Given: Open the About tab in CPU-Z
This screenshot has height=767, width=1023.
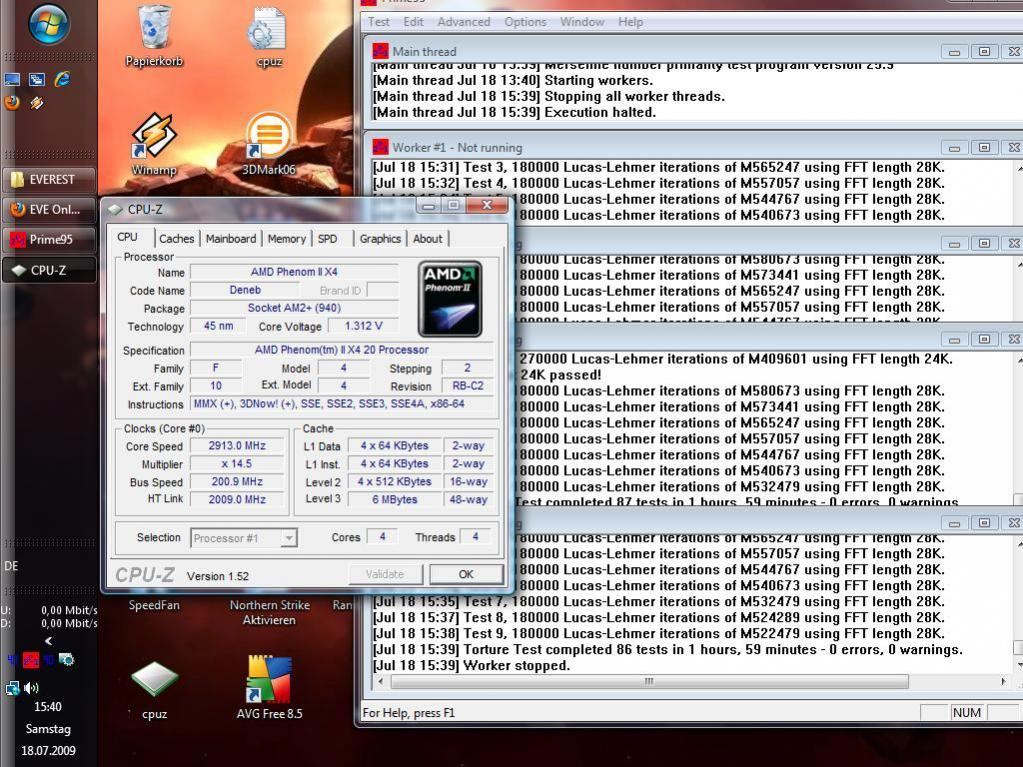Looking at the screenshot, I should pos(427,239).
